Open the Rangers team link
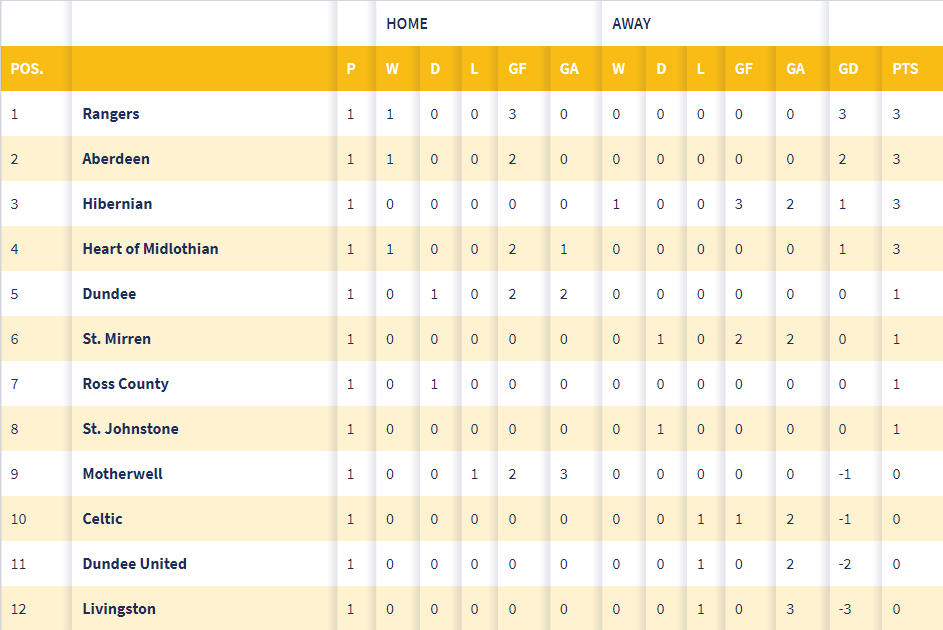Screen dimensions: 943x630 (111, 114)
